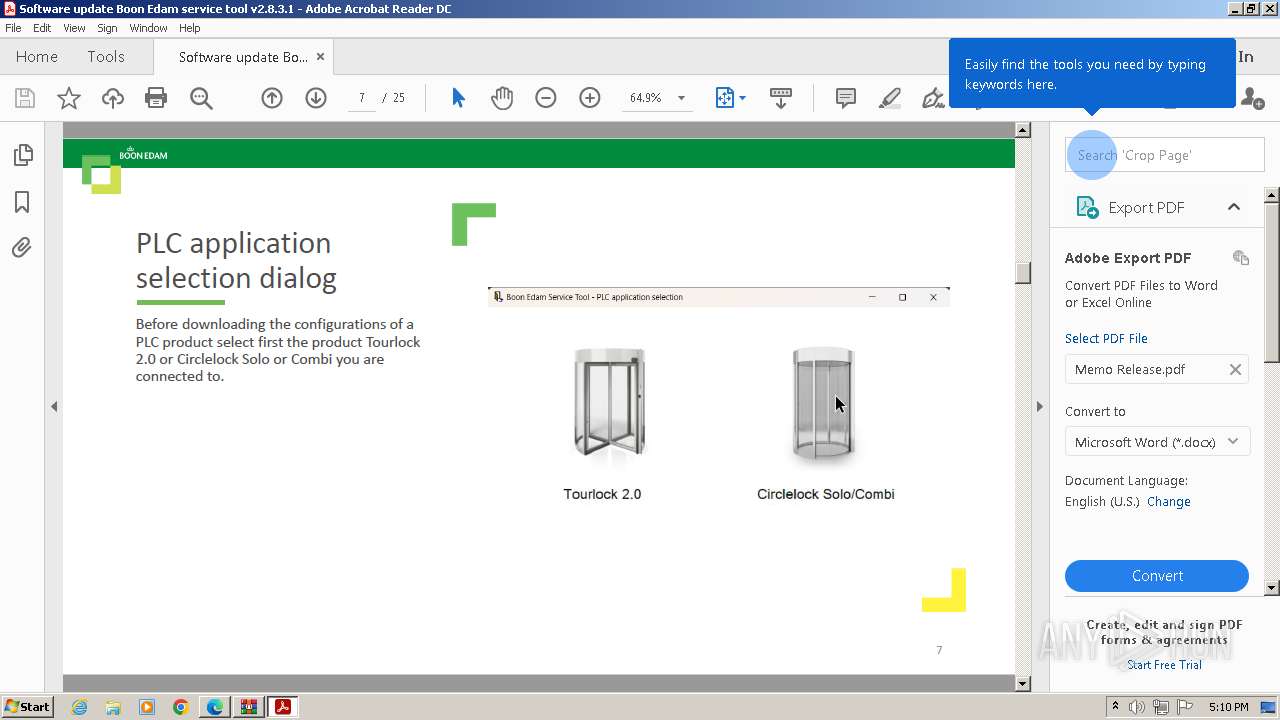
Task: Open Find text magnifier tool
Action: pos(201,98)
